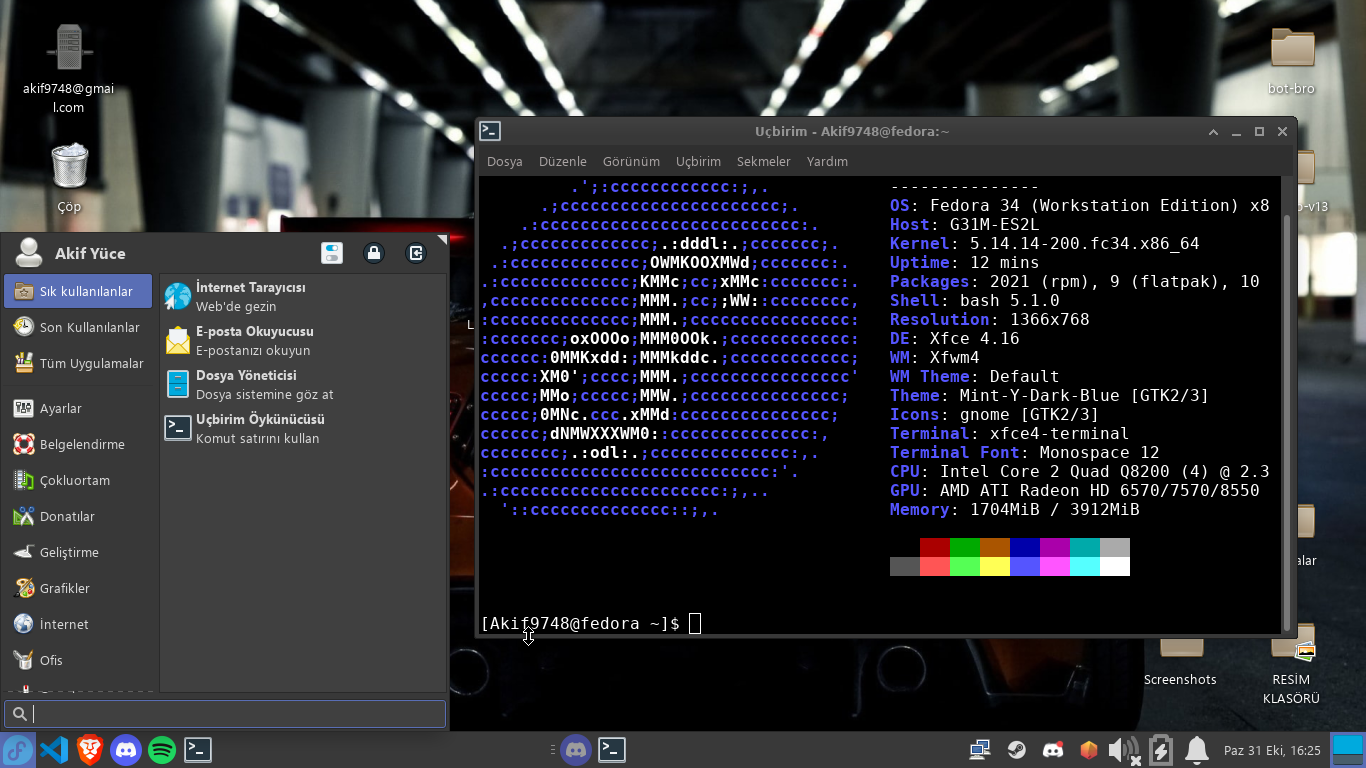Open the Uçbirim menu in terminal
Image resolution: width=1366 pixels, height=768 pixels.
pos(698,161)
